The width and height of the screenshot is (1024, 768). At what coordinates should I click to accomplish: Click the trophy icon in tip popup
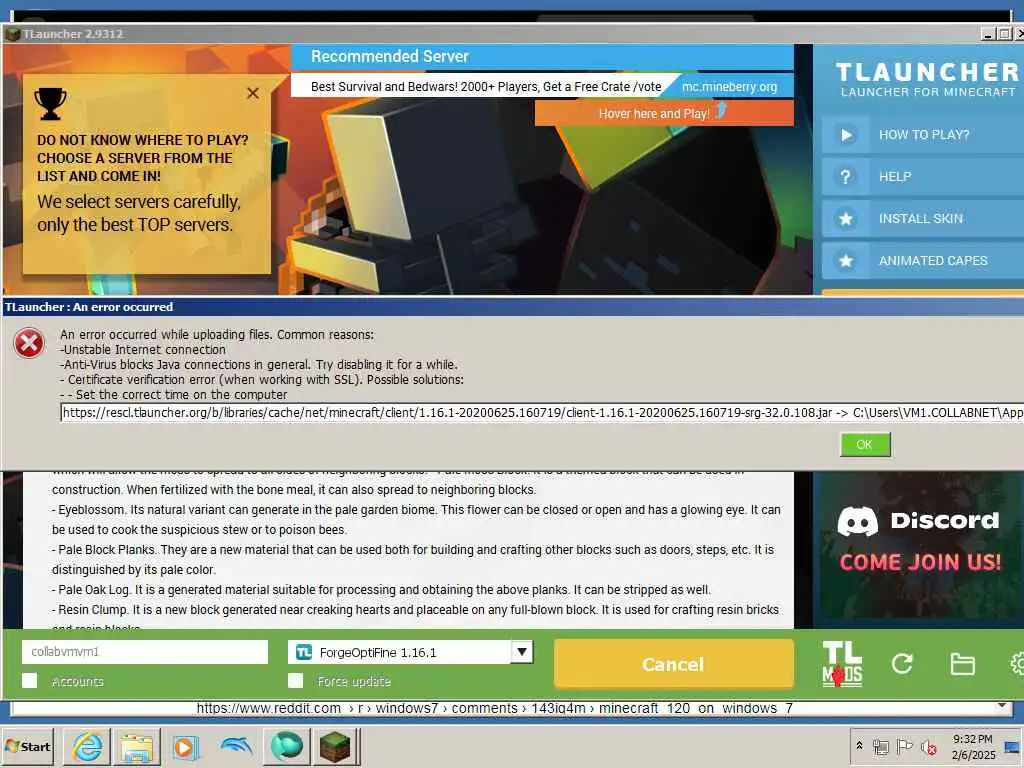(x=50, y=104)
